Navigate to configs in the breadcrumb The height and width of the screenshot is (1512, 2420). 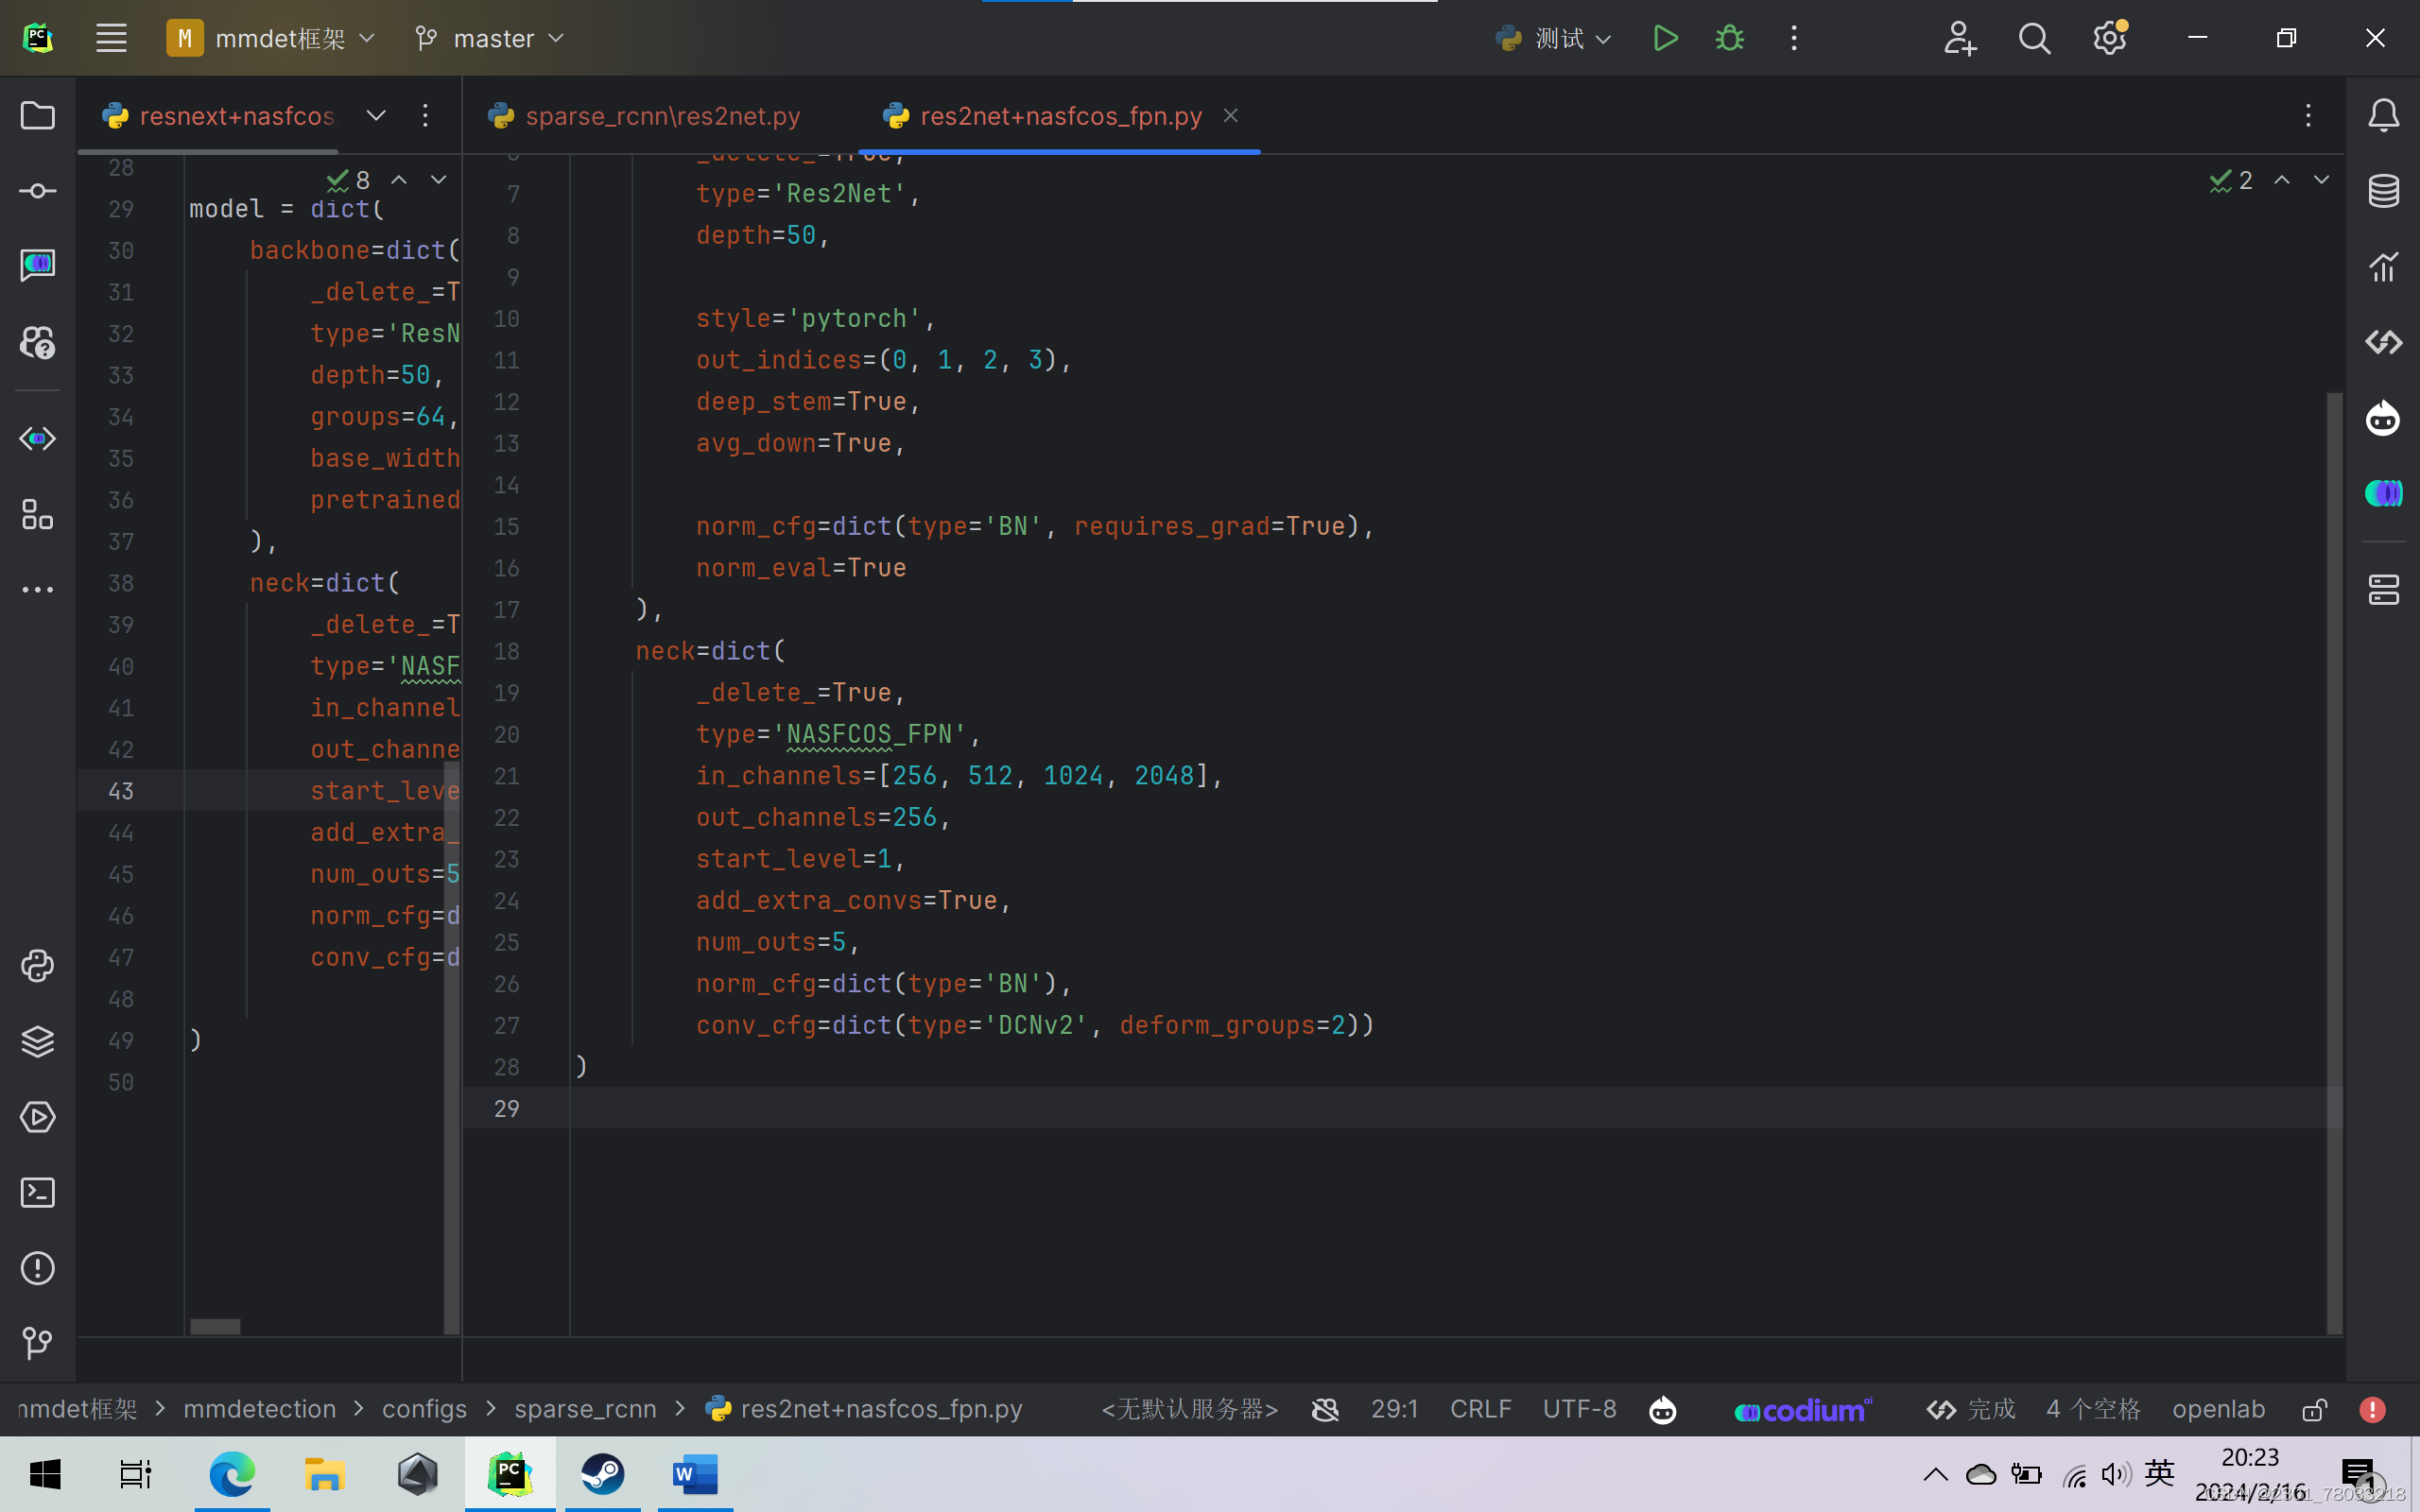click(x=424, y=1409)
